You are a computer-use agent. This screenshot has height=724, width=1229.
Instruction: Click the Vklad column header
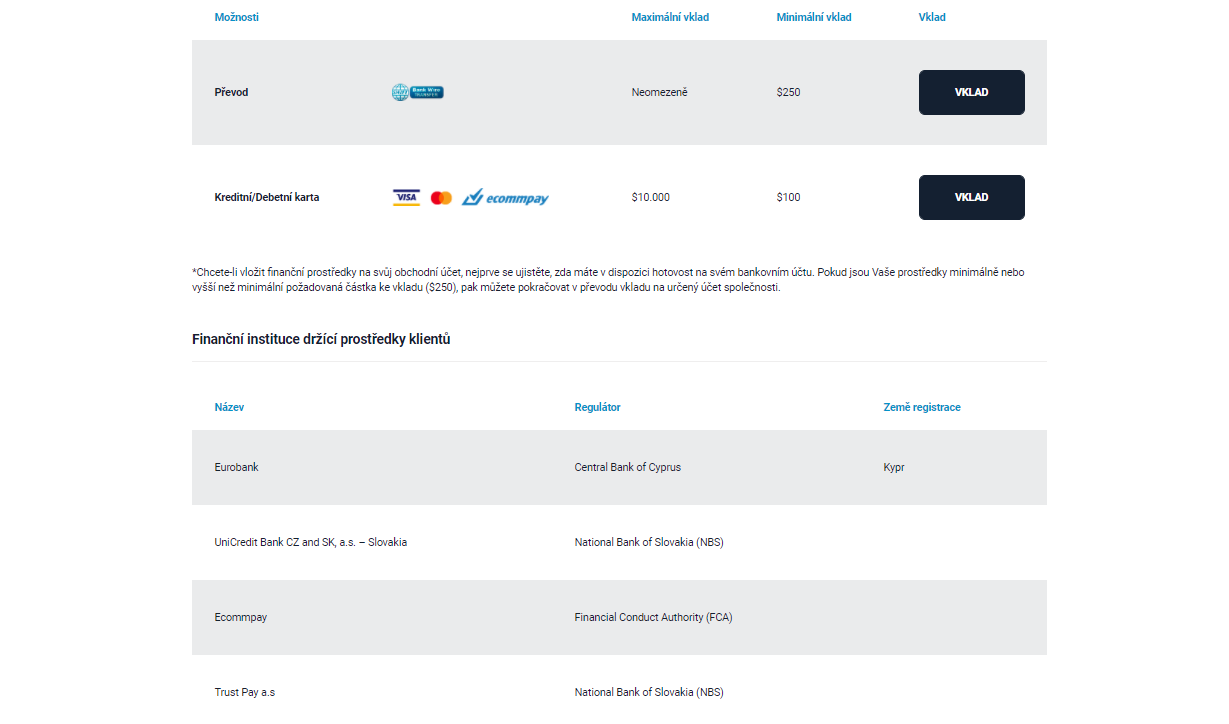click(x=932, y=17)
